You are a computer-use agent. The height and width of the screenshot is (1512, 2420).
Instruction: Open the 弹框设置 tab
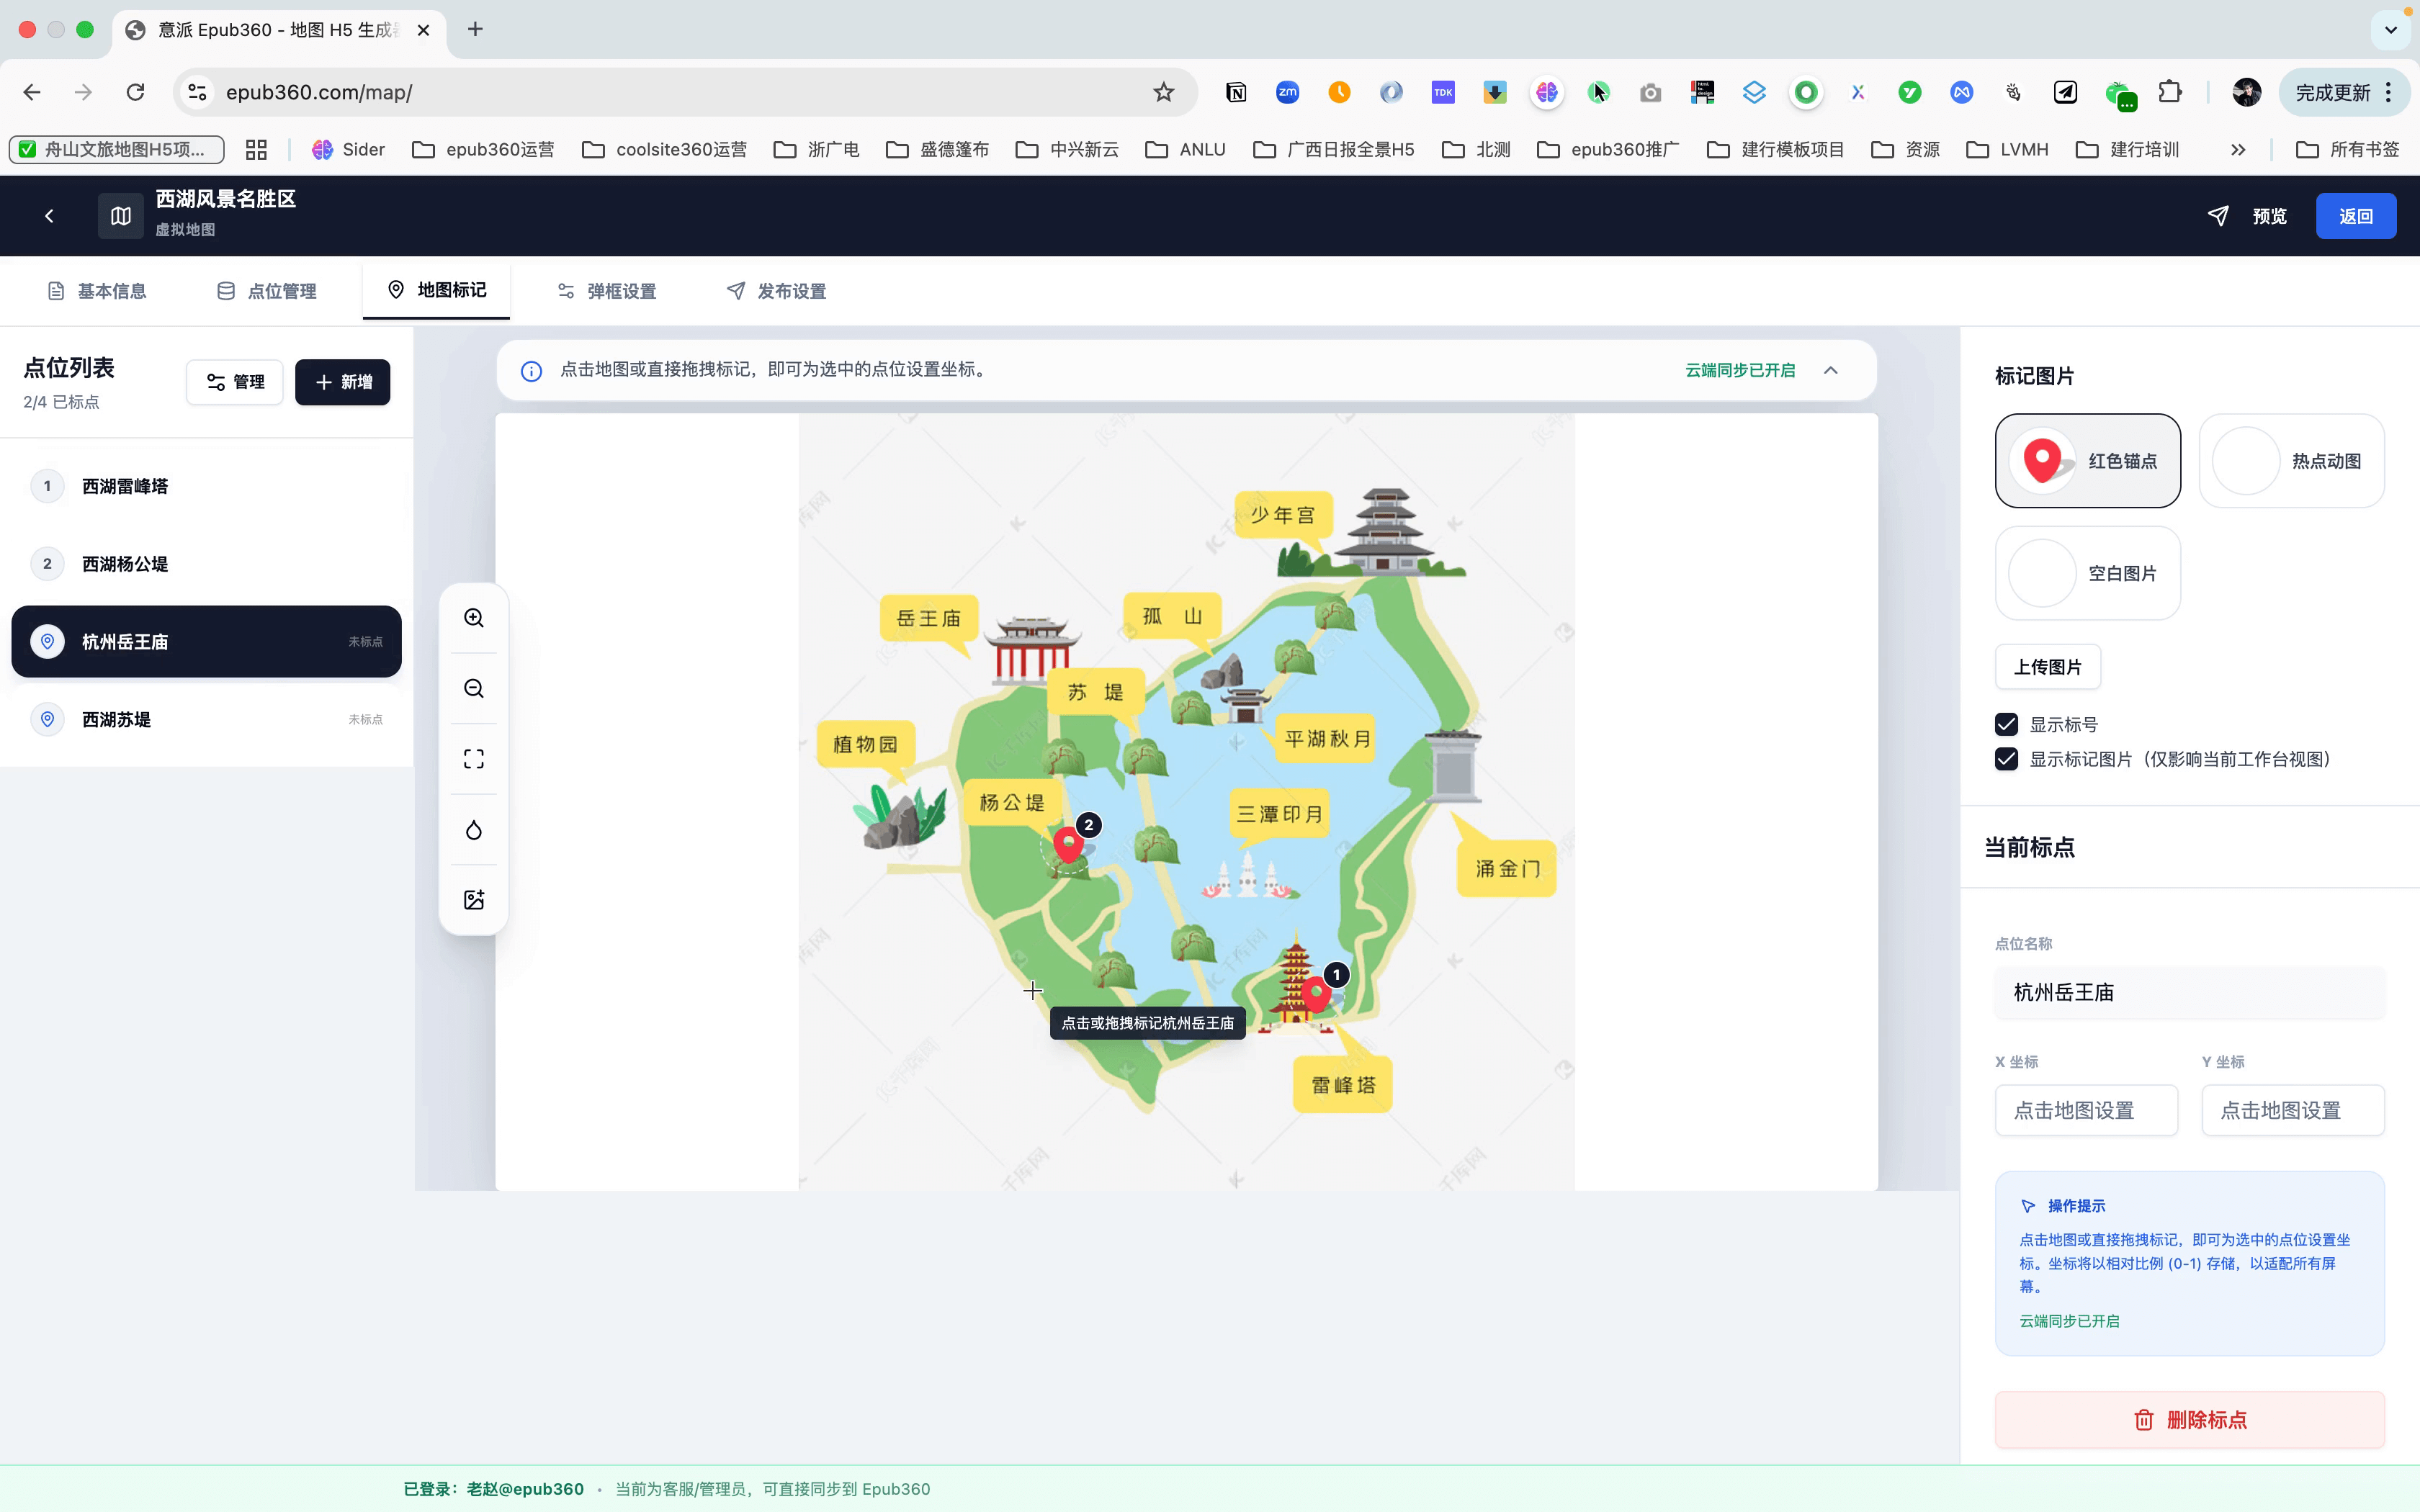[607, 291]
